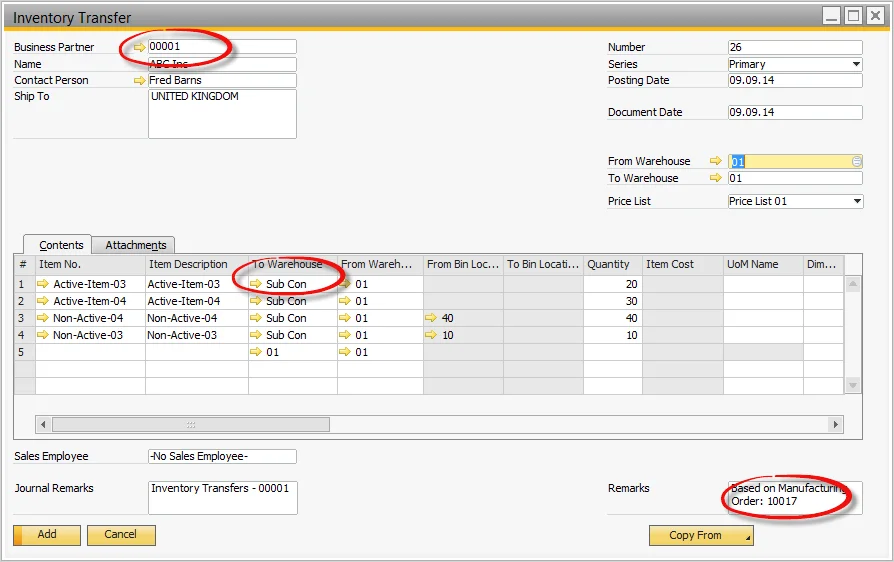894x562 pixels.
Task: Open Business Partner link arrow
Action: (139, 47)
